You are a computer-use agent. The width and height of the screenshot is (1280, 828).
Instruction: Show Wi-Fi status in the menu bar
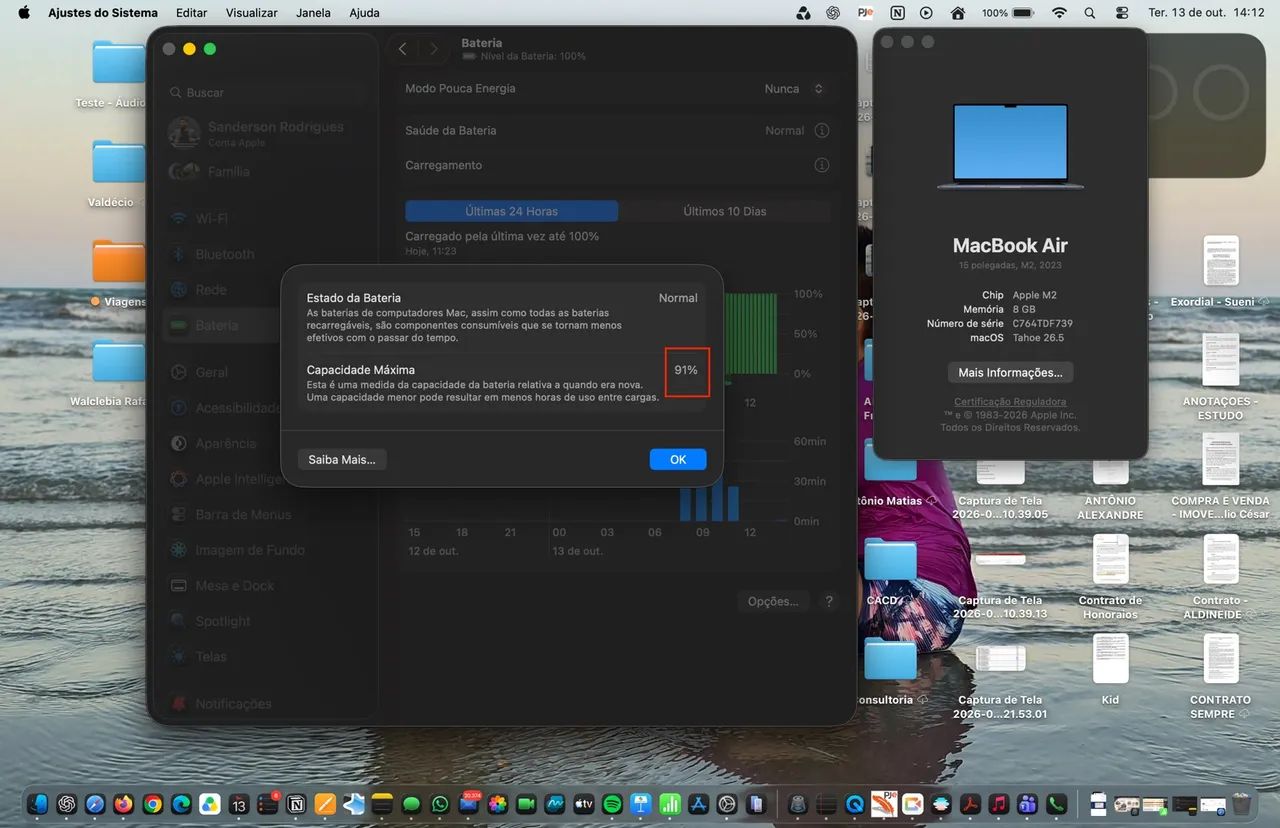coord(1059,13)
